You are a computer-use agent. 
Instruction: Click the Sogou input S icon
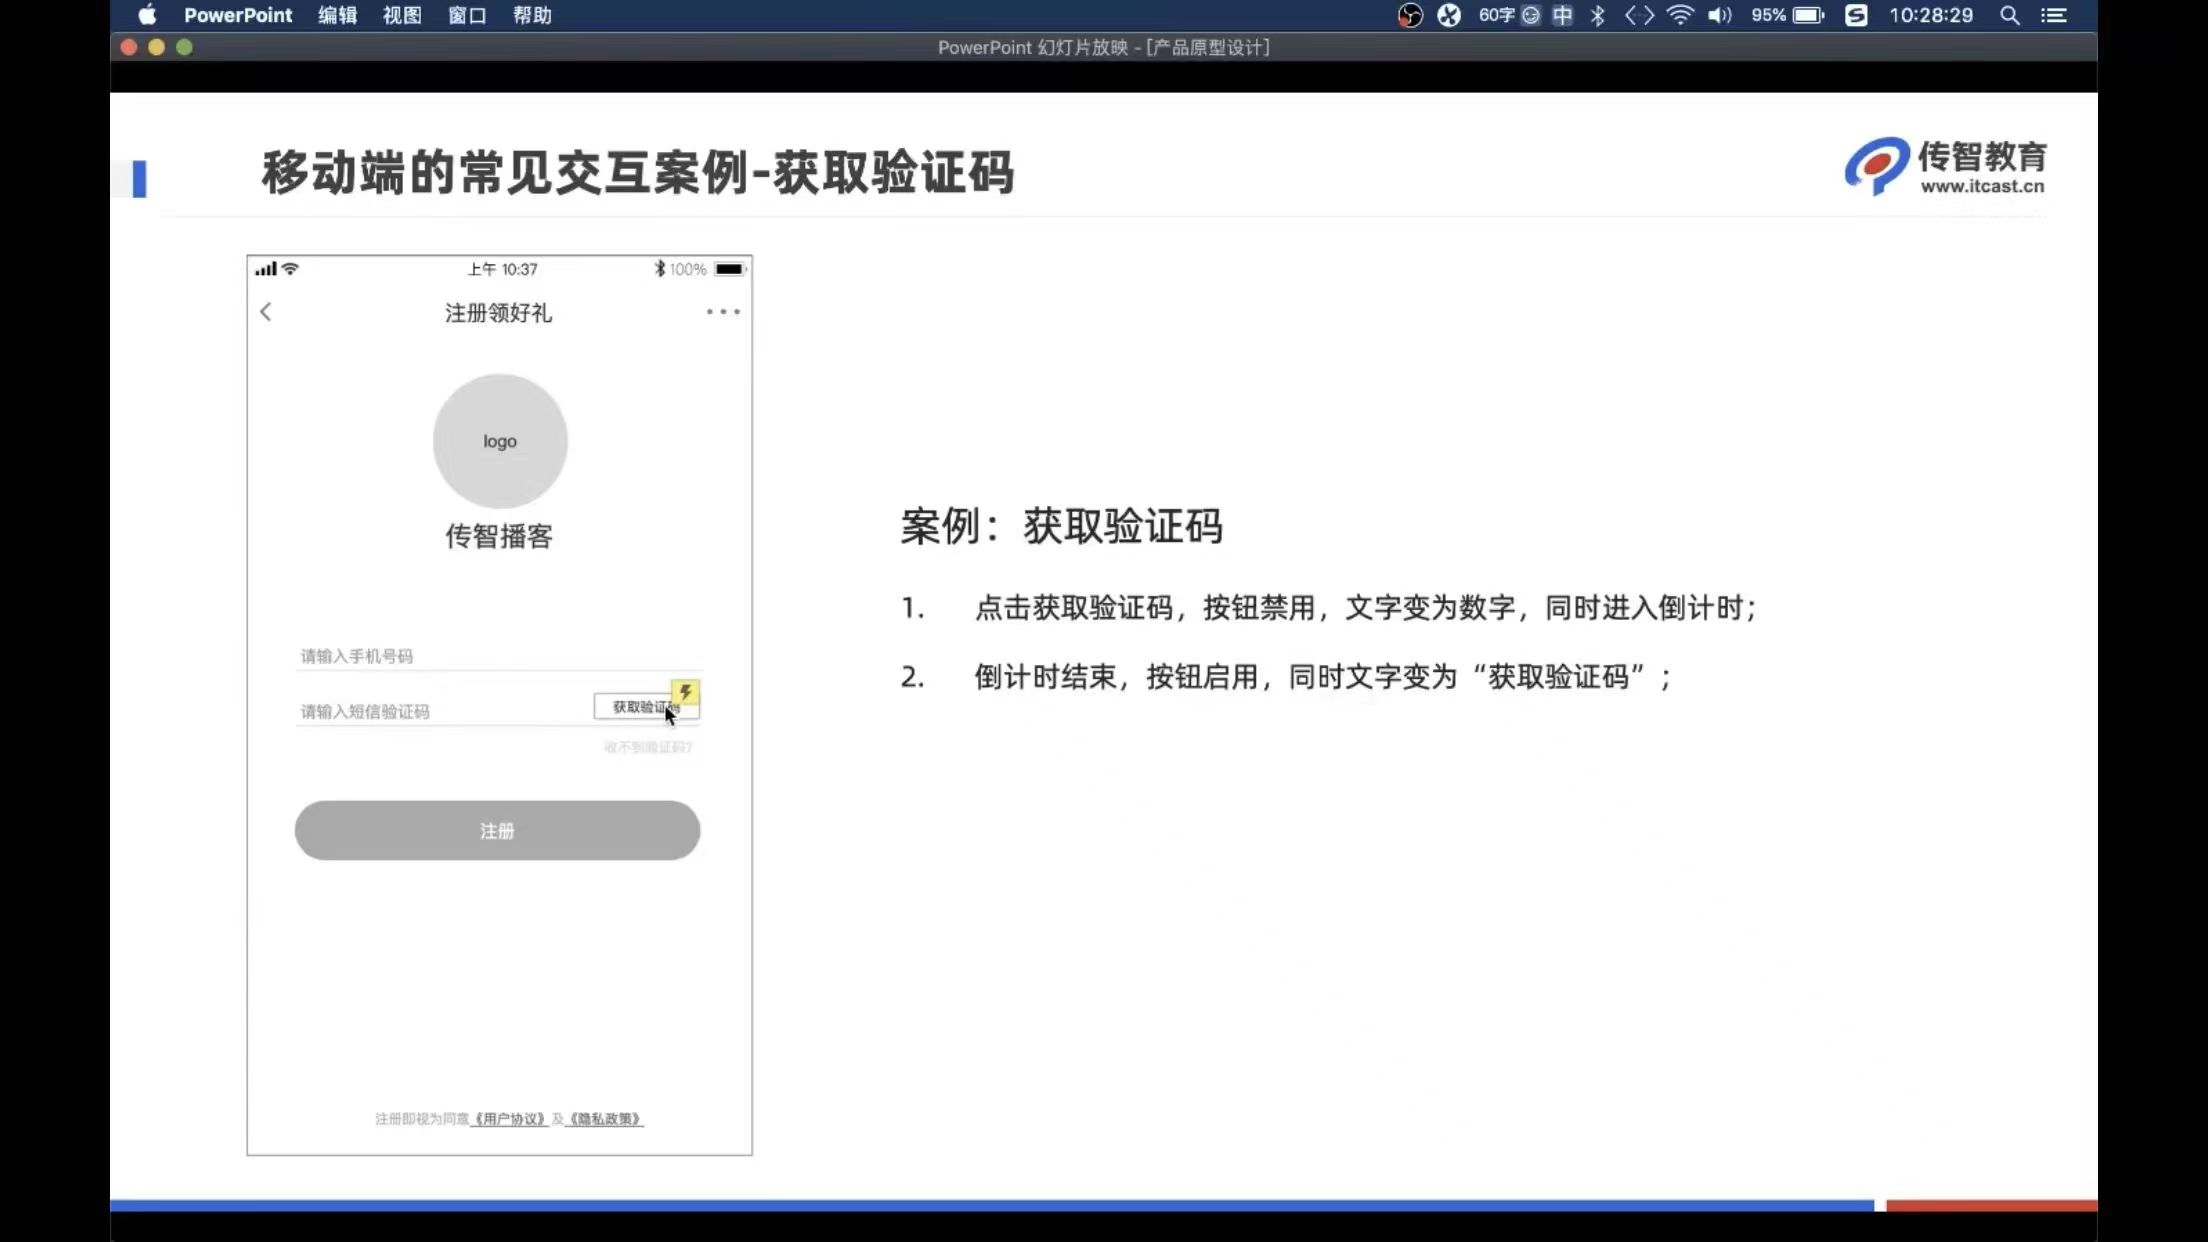point(1856,15)
